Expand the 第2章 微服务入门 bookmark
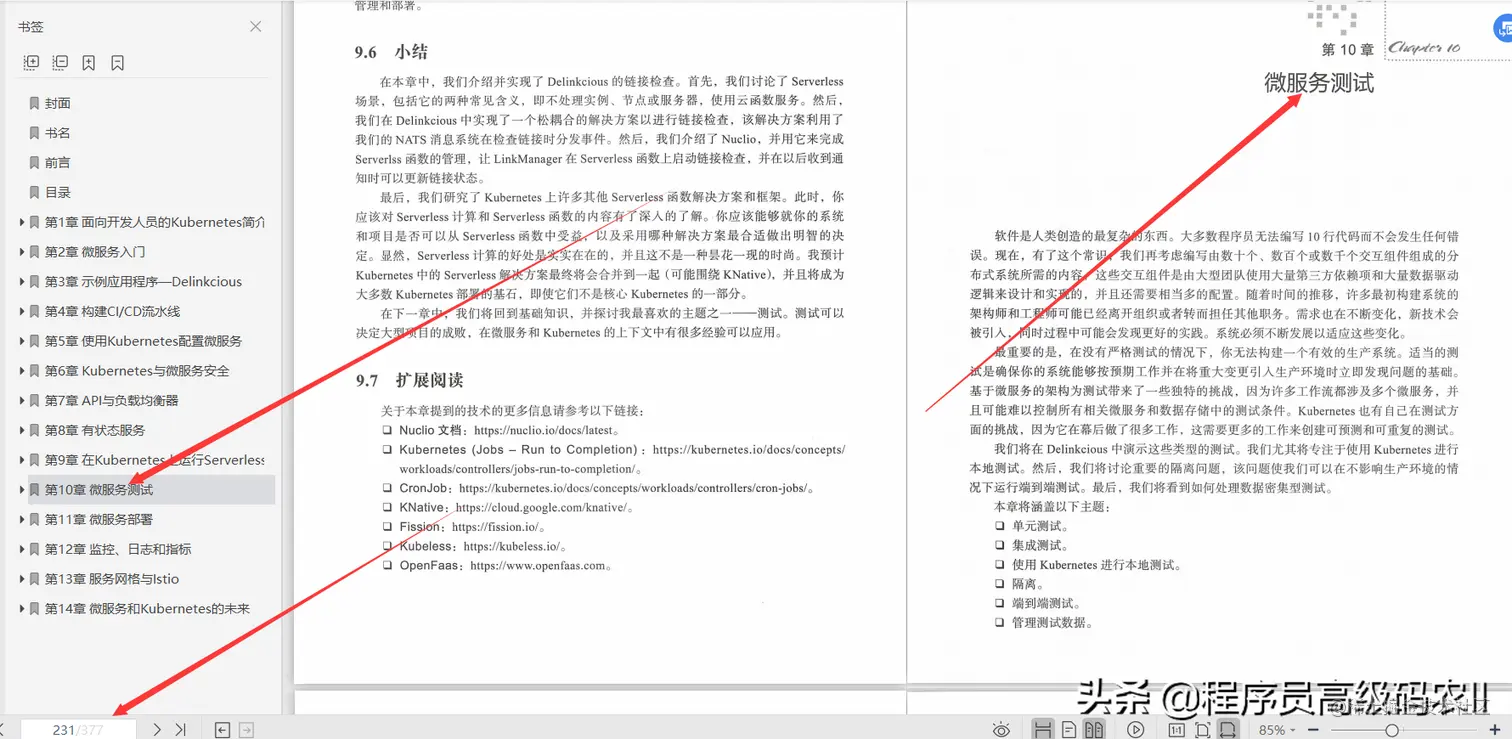This screenshot has width=1512, height=739. tap(22, 251)
